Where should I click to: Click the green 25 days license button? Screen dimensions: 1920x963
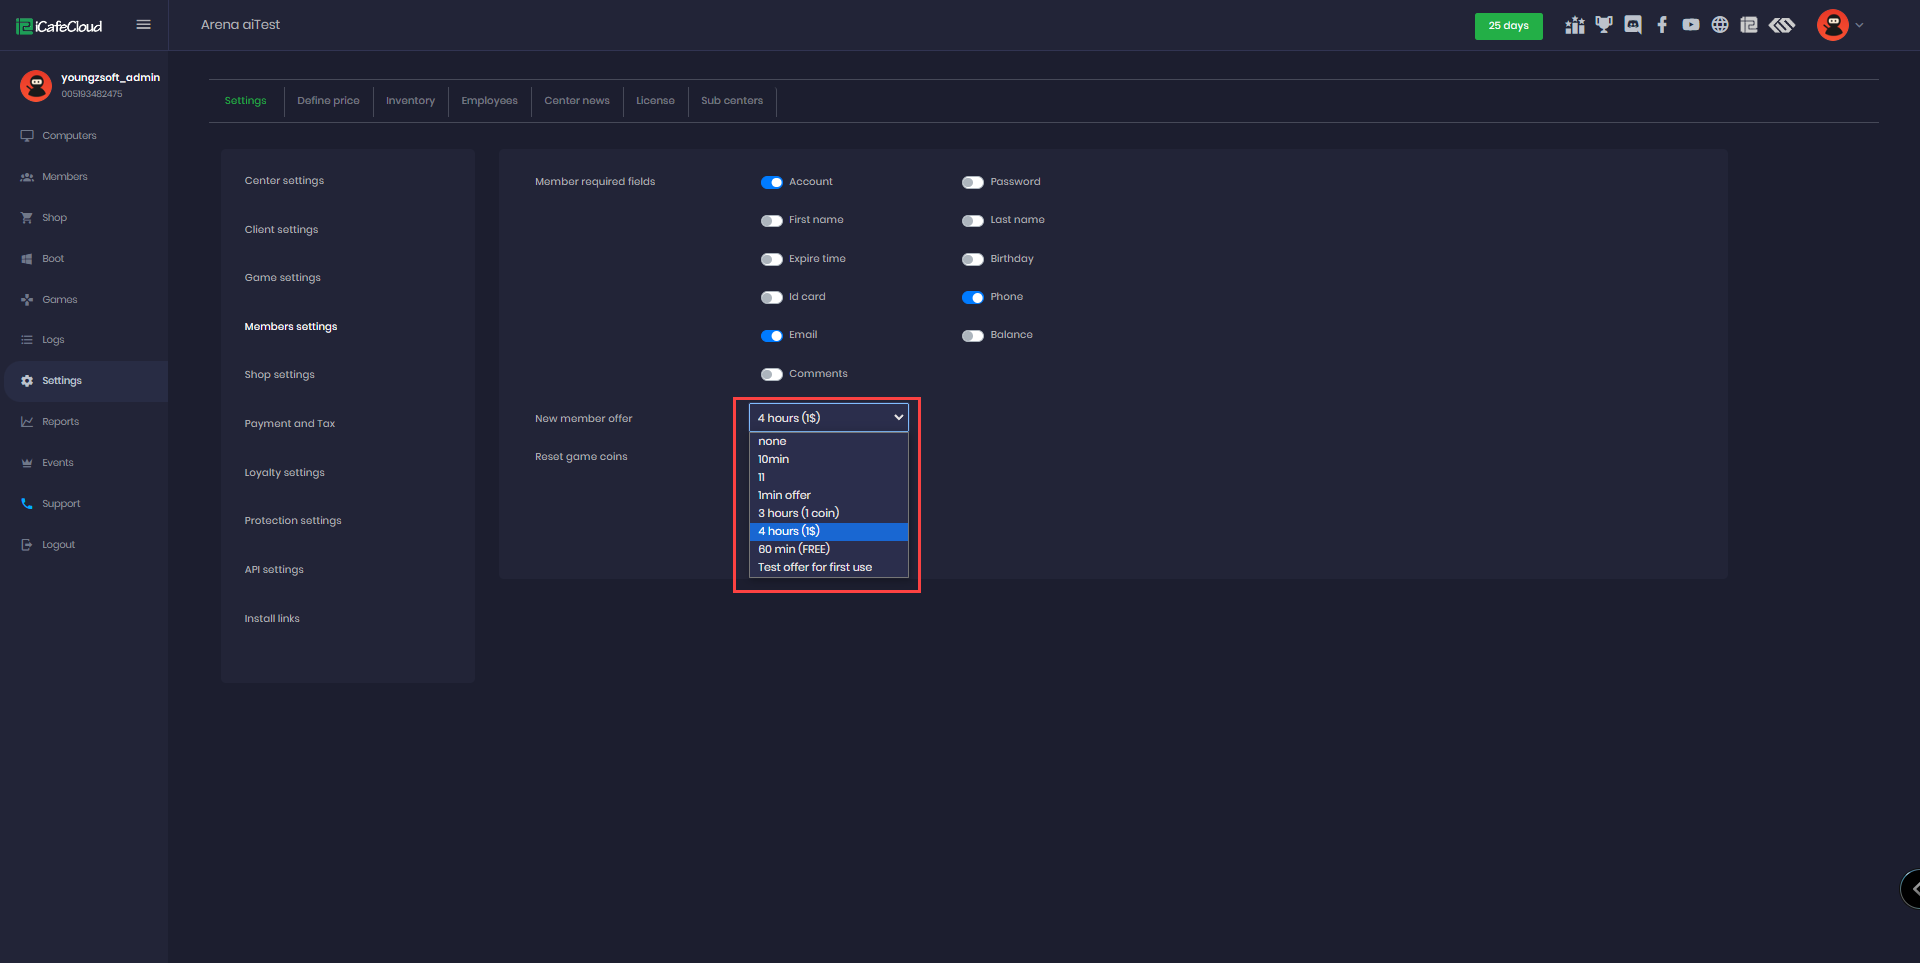pyautogui.click(x=1508, y=26)
